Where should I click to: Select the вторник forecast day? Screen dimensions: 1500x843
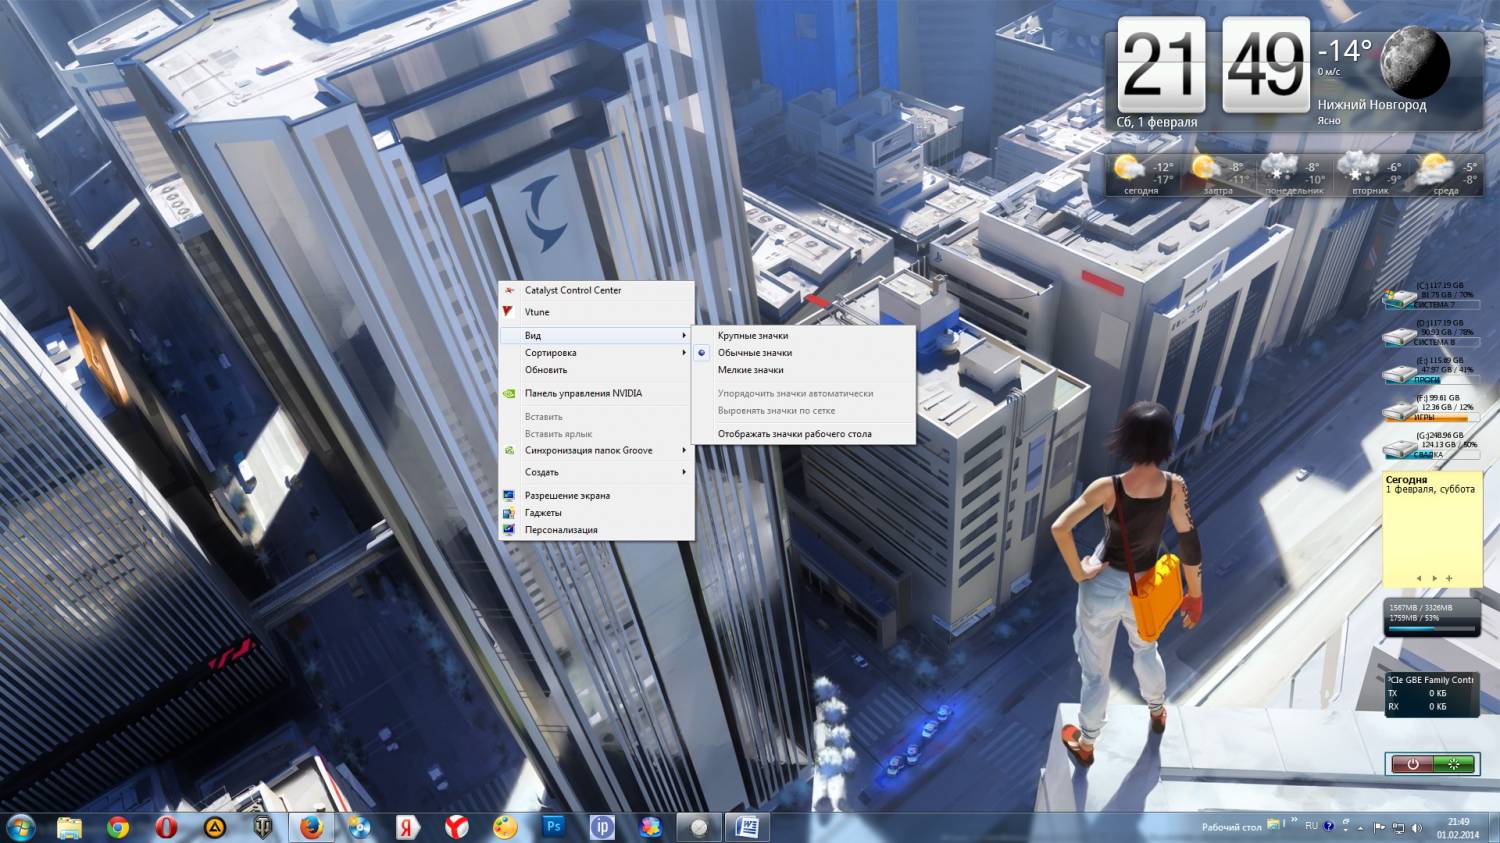1370,174
